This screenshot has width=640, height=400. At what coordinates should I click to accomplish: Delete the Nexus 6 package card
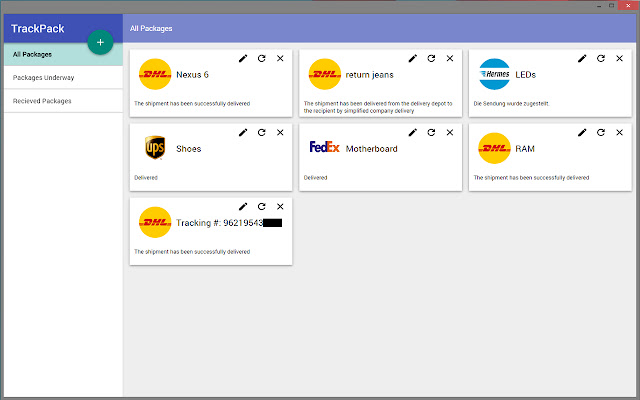click(x=280, y=58)
